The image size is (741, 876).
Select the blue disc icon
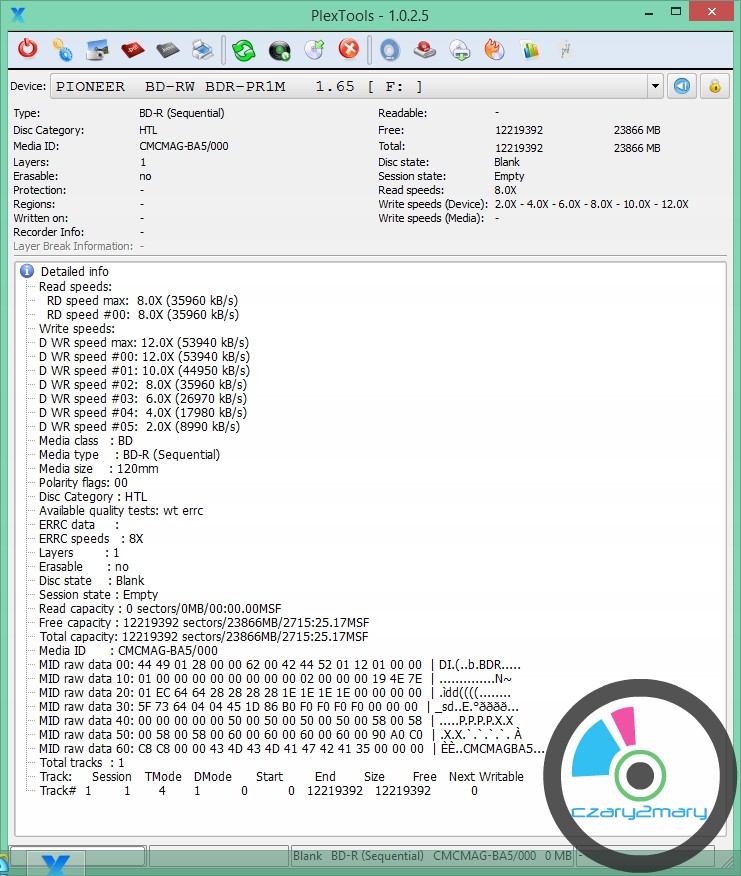coord(390,48)
